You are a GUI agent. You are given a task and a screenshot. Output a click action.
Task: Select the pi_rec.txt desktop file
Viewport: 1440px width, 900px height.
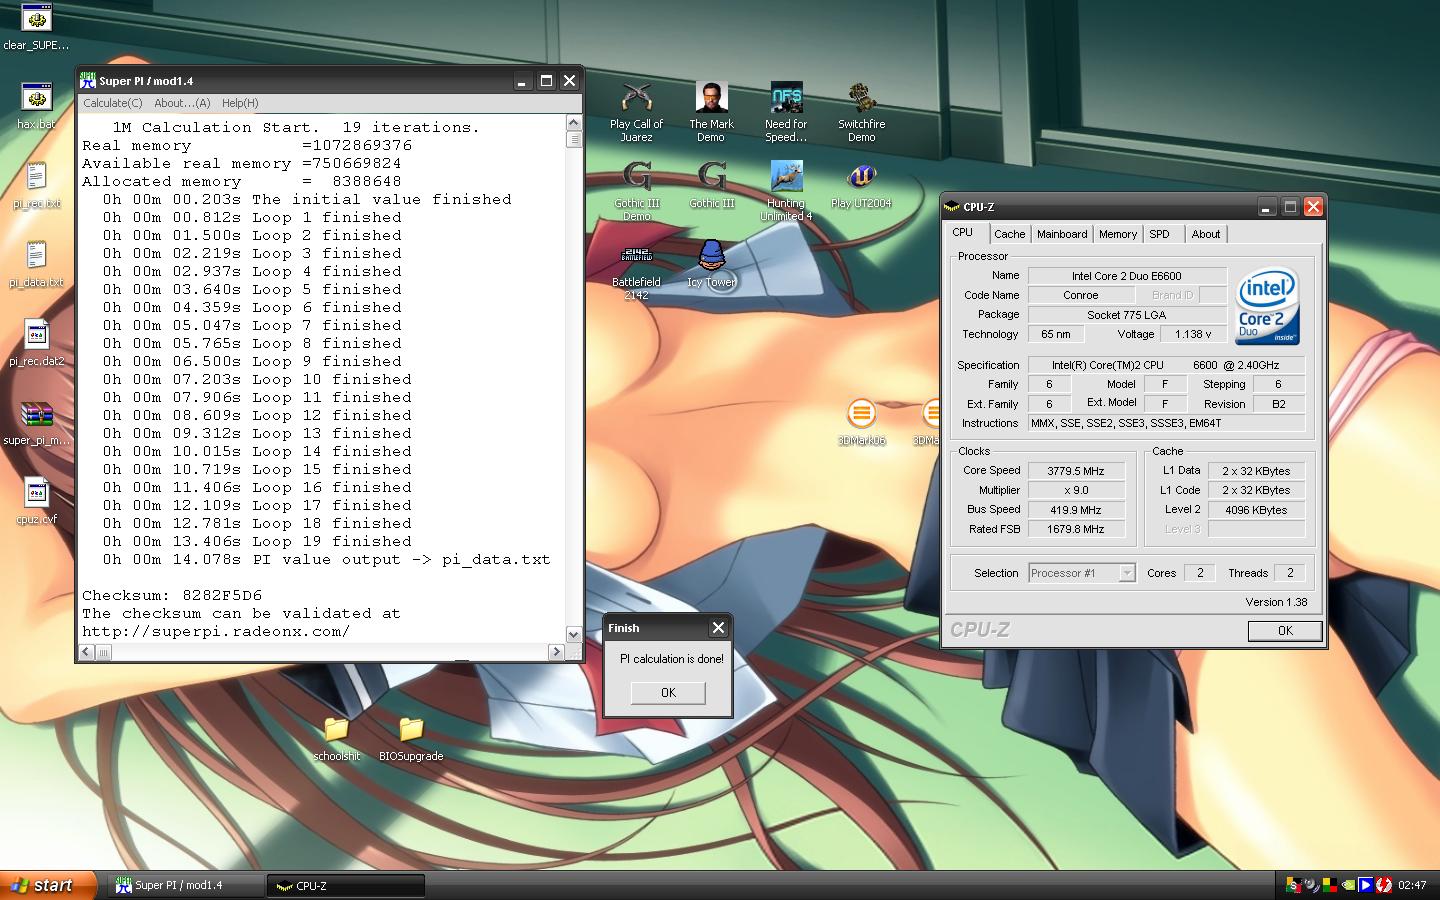[x=36, y=185]
